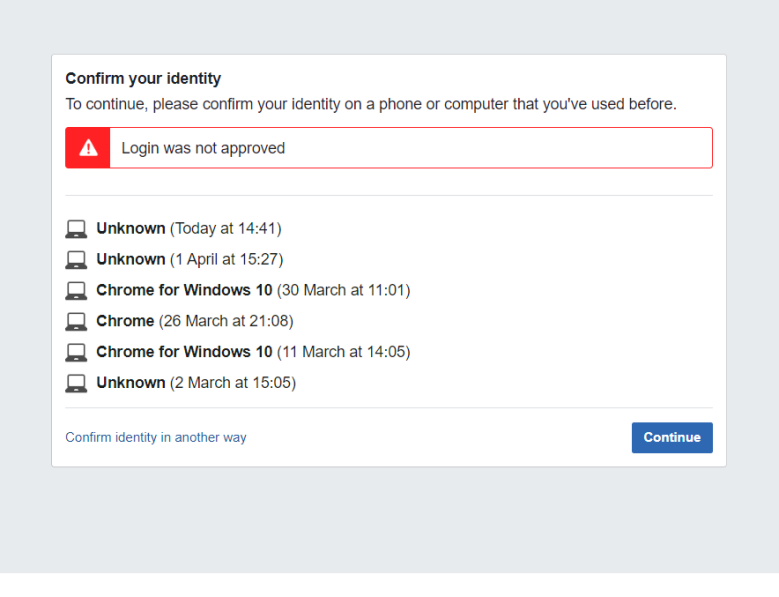This screenshot has height=597, width=779.
Task: Click laptop icon beside Chrome Windows 10 30 March
Action: point(76,291)
